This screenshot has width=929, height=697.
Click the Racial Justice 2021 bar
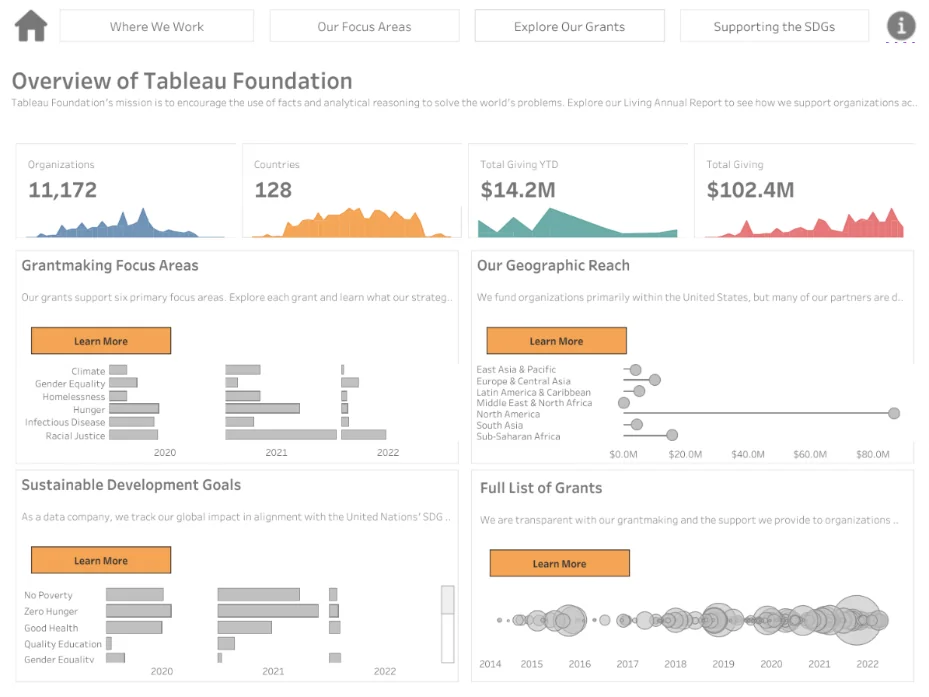(281, 434)
